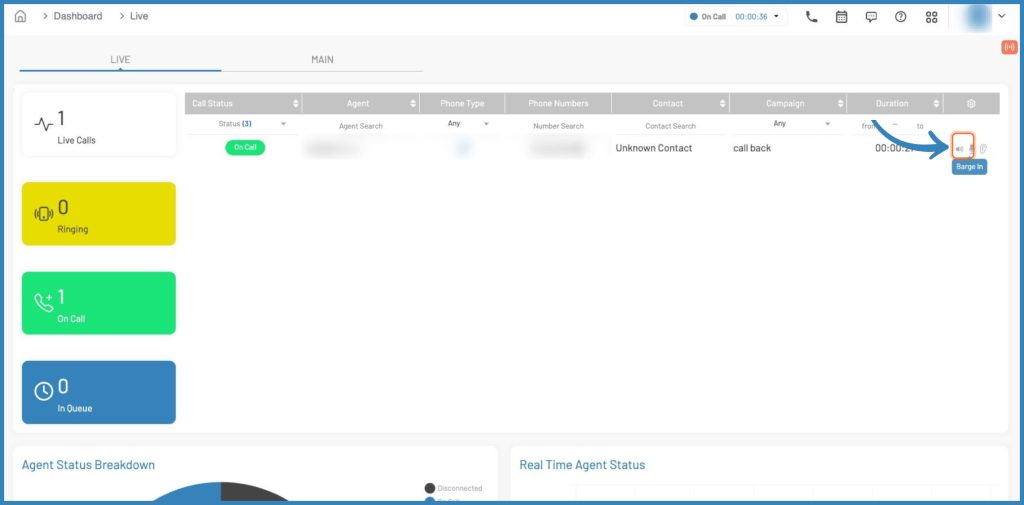Click the Real Time Agent Status heading
The height and width of the screenshot is (505, 1024).
pos(583,465)
